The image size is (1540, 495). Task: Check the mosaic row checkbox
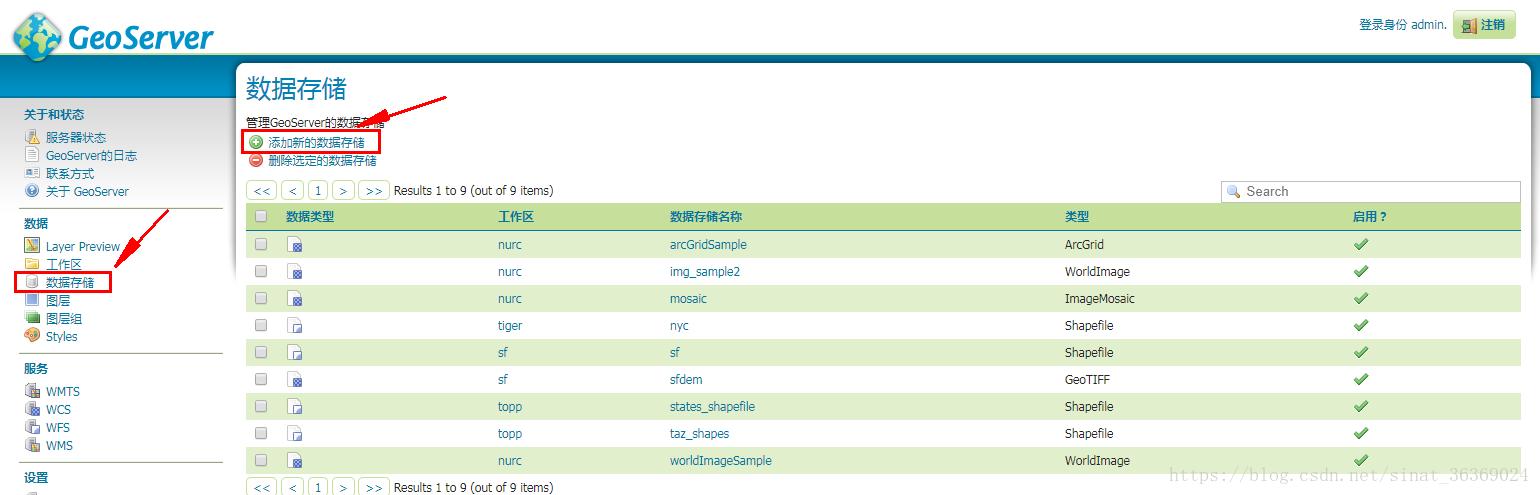[261, 298]
